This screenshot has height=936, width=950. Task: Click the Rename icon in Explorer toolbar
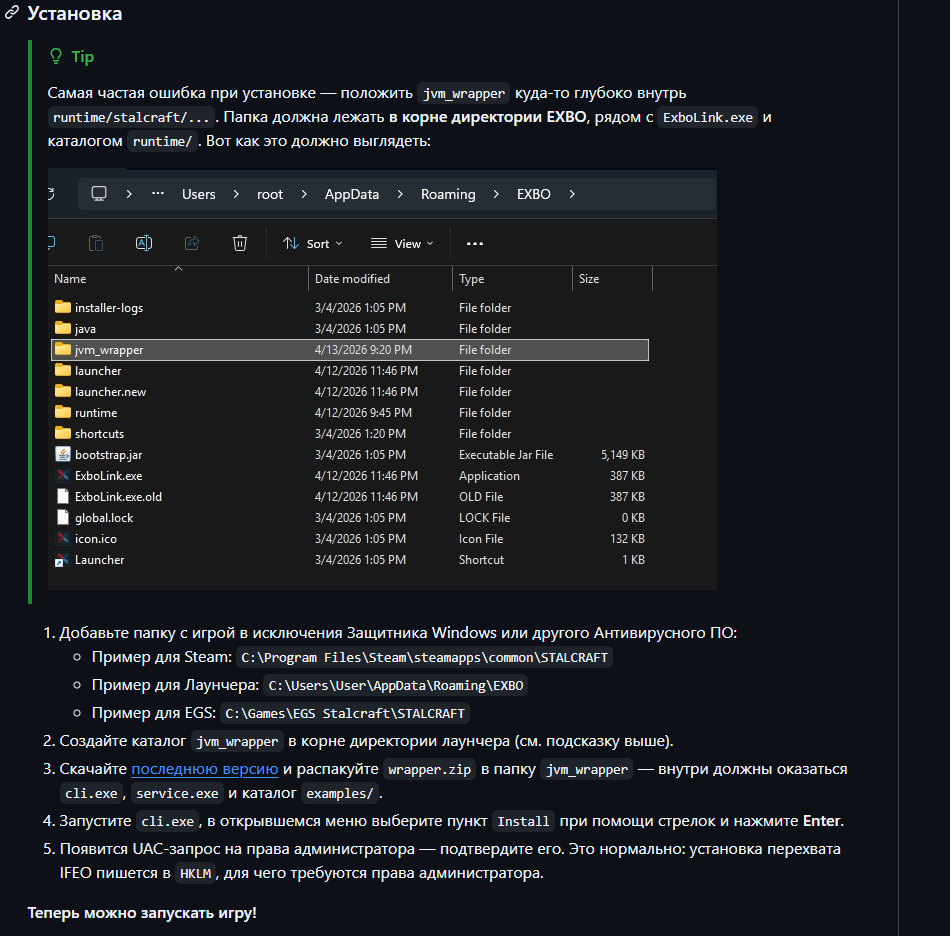(x=144, y=243)
